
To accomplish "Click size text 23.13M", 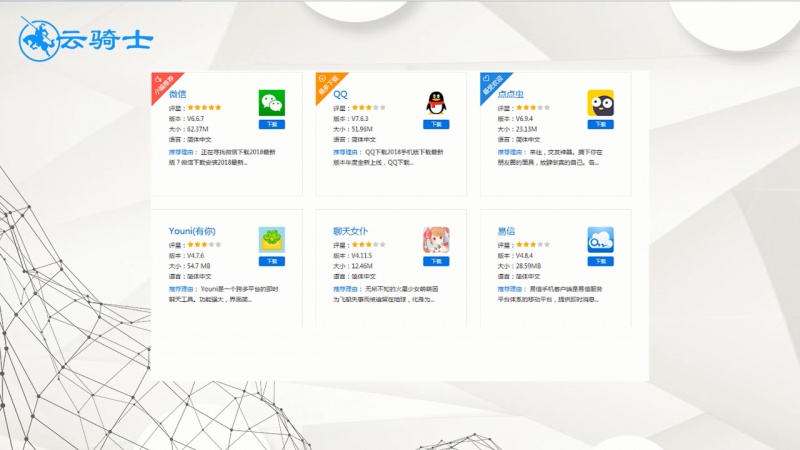I will [x=526, y=129].
